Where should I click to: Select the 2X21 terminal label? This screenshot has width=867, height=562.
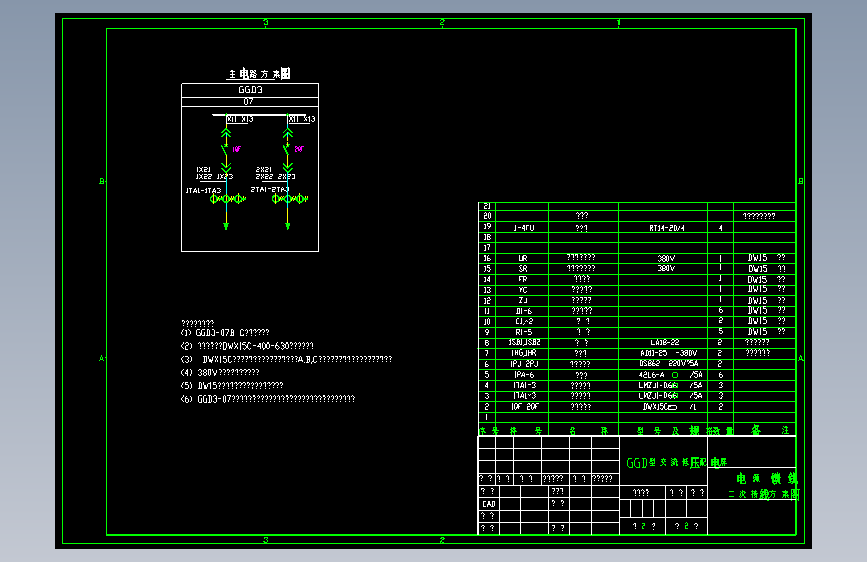pyautogui.click(x=264, y=169)
